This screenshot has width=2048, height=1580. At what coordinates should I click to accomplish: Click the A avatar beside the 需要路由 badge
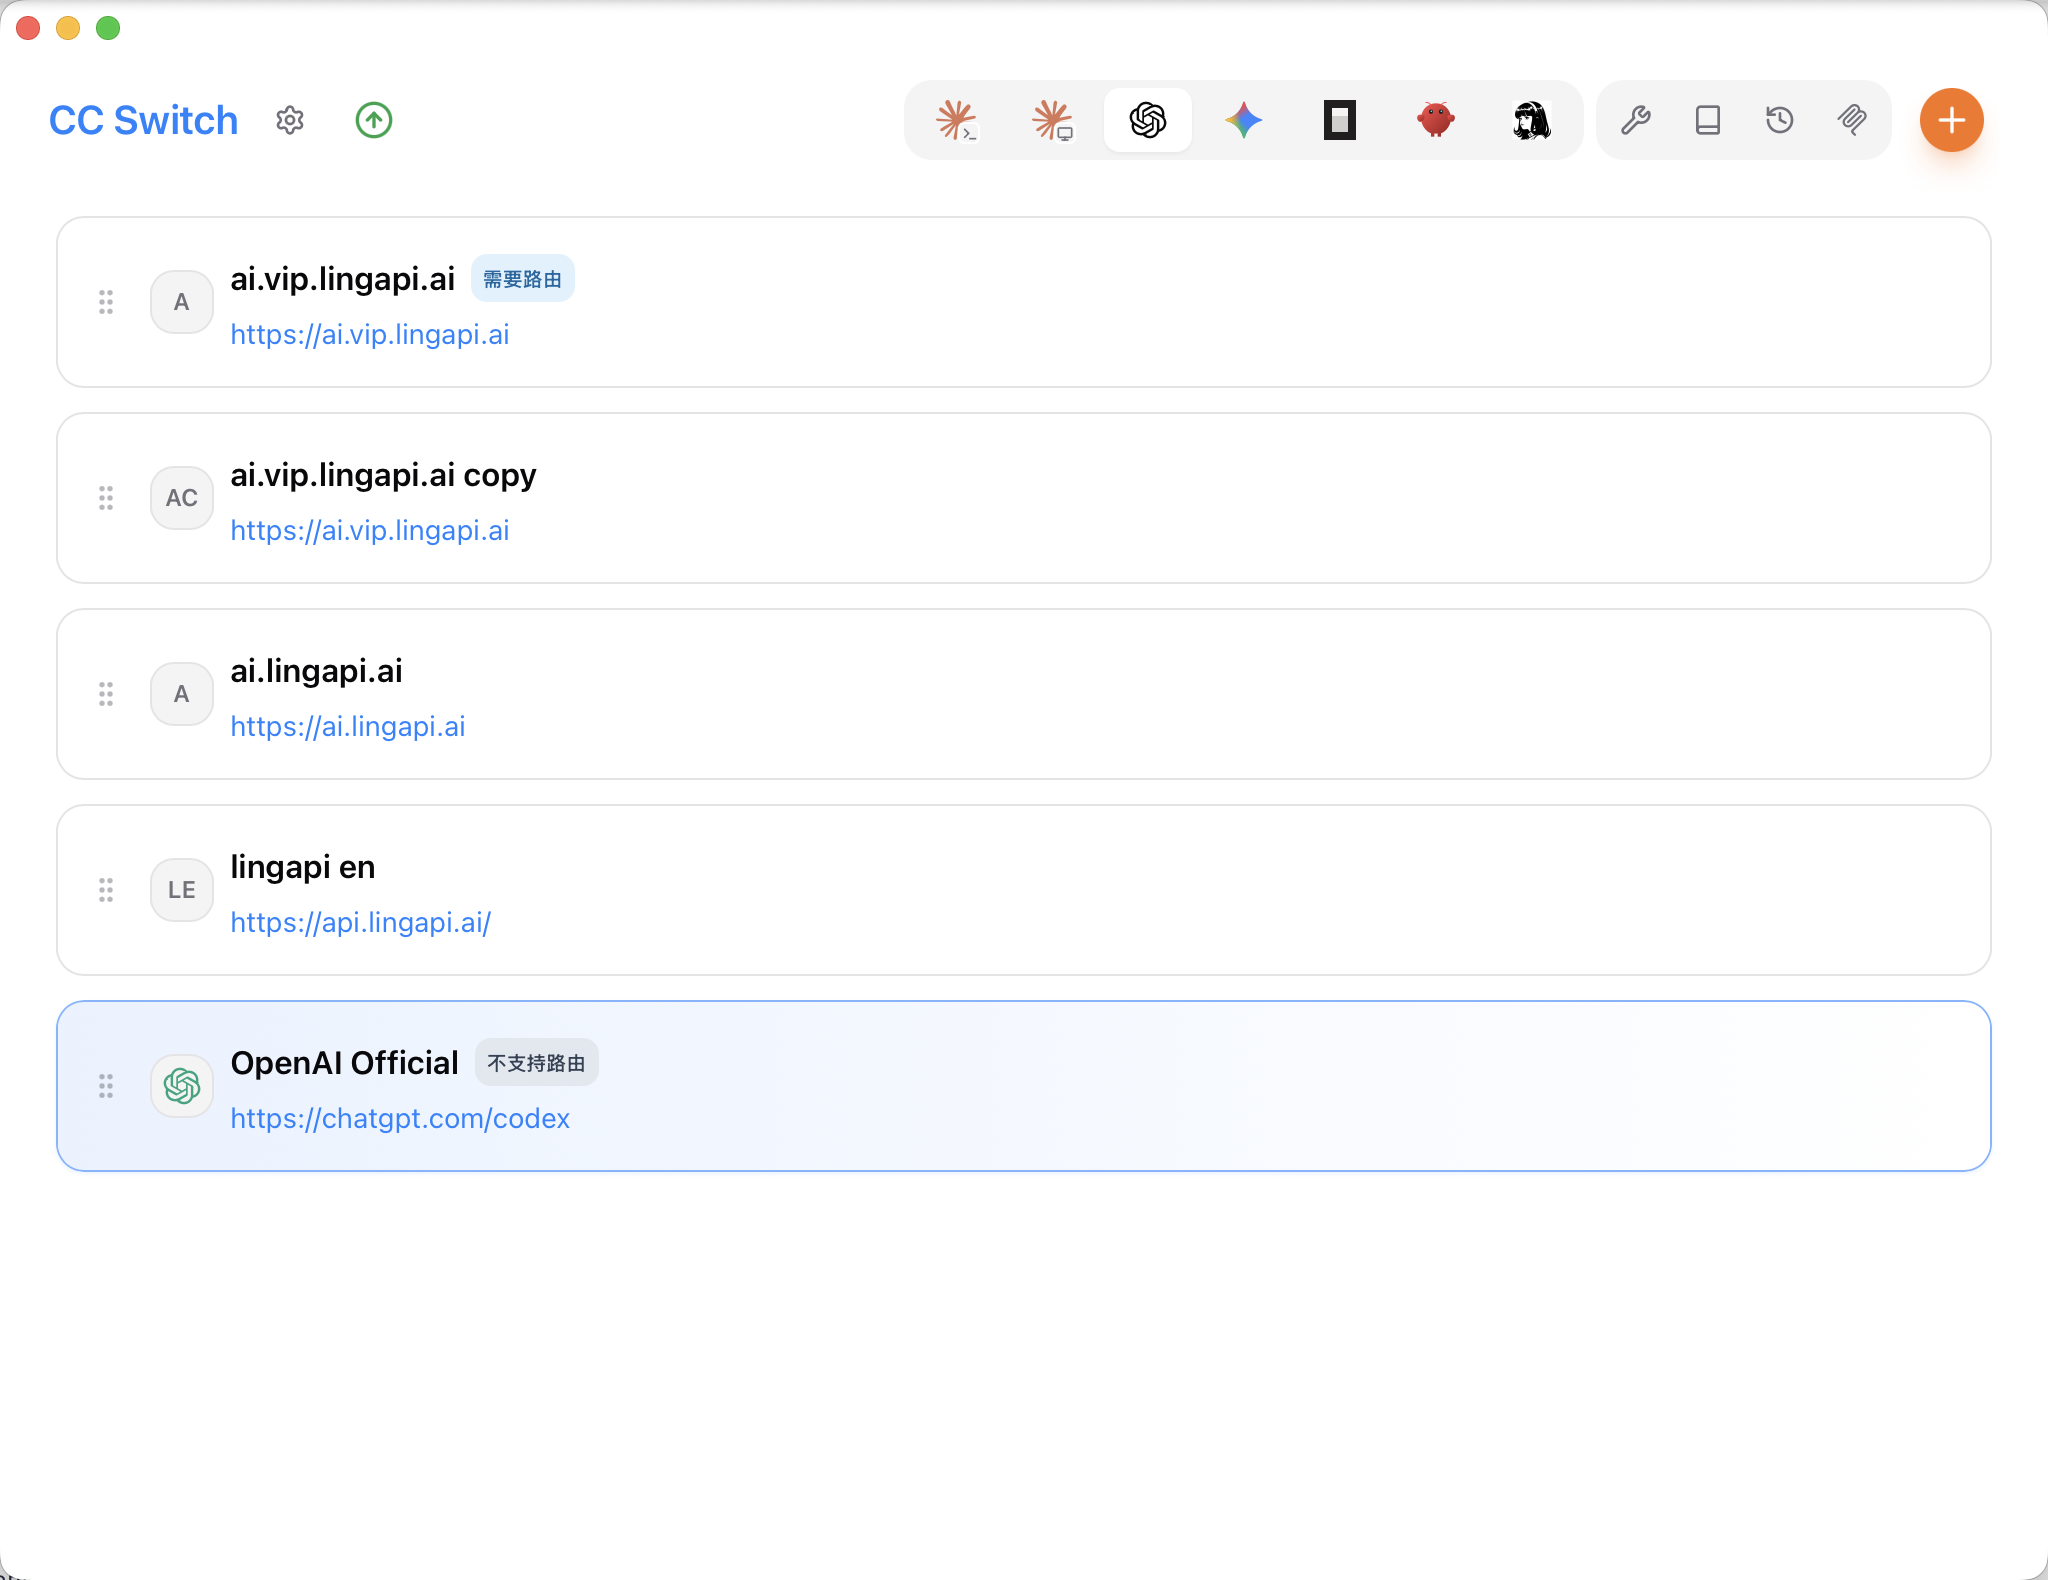pos(182,302)
